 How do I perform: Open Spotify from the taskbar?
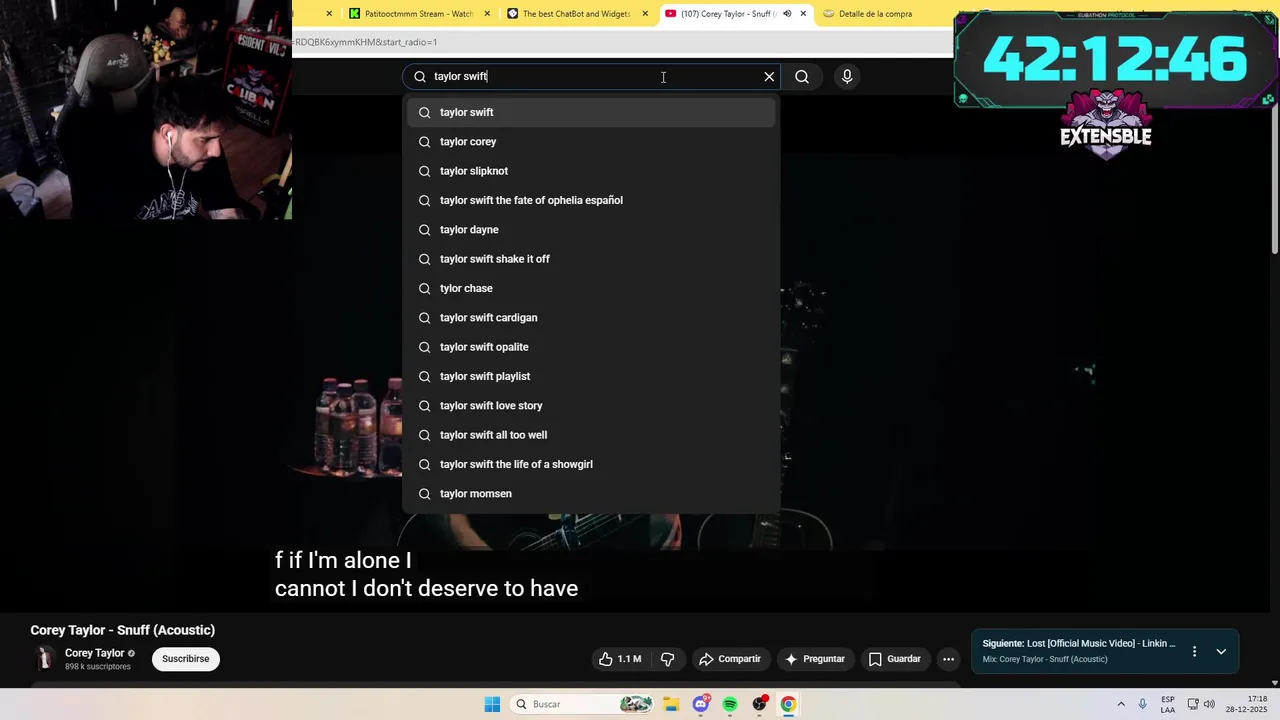coord(730,704)
